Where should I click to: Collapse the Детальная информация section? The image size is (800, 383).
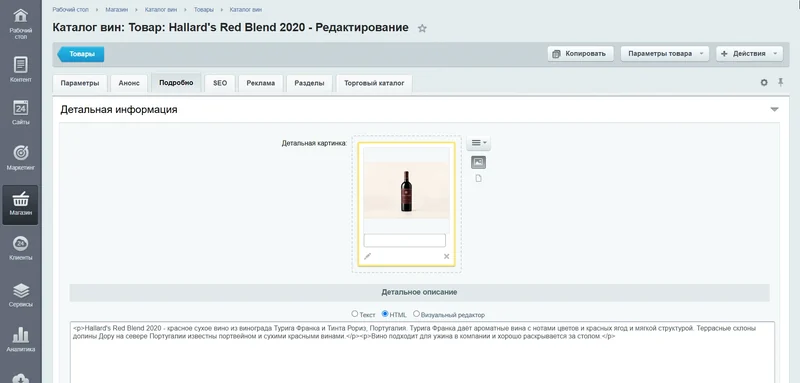point(774,110)
